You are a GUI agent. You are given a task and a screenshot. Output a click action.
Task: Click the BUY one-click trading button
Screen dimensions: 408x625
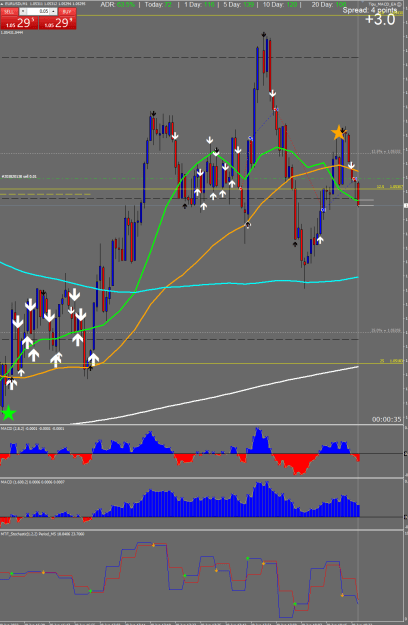click(67, 12)
